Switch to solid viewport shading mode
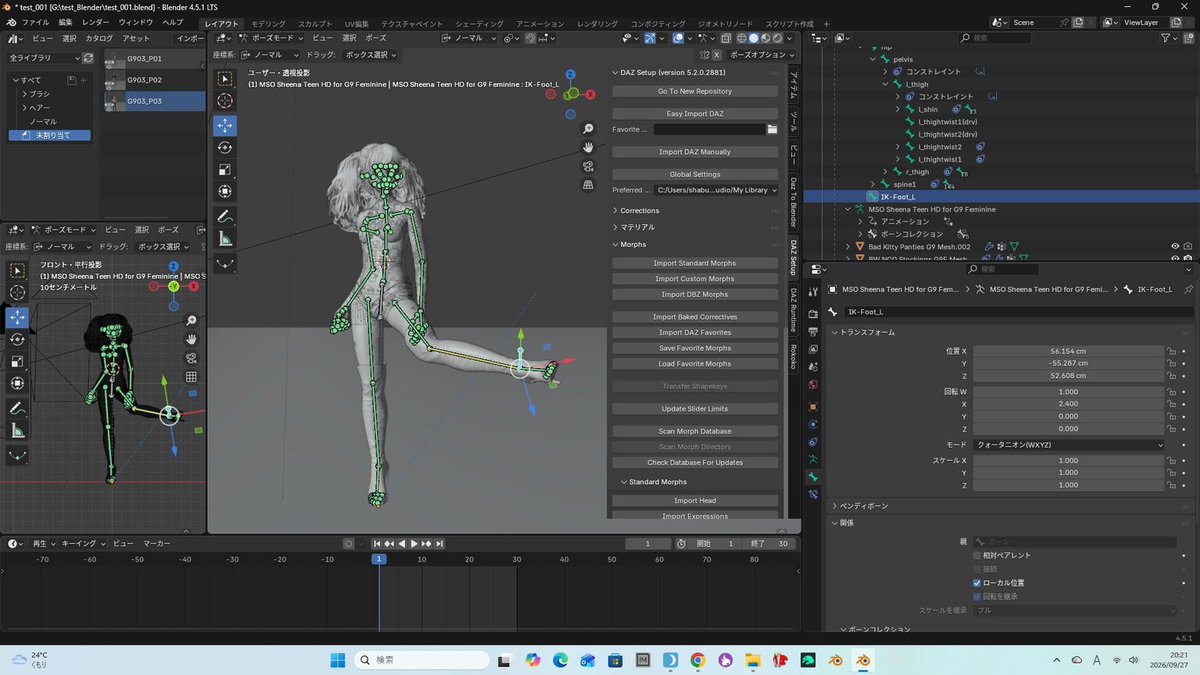Screen dimensions: 1200x675 (x=755, y=38)
